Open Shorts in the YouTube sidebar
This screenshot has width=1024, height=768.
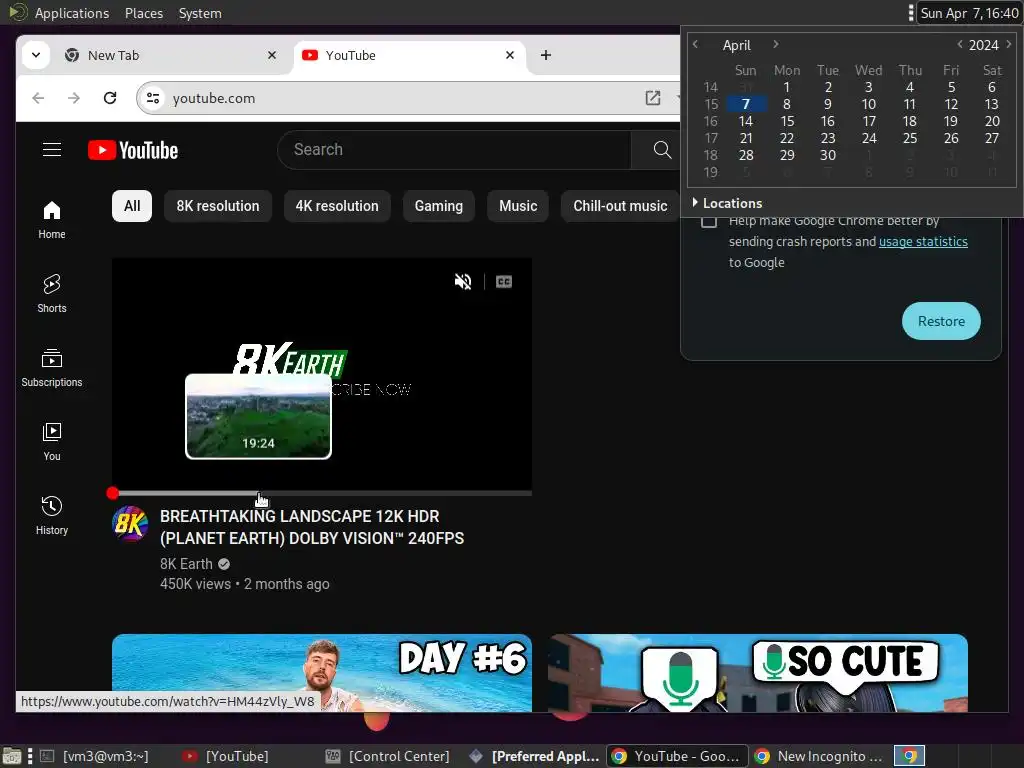(52, 294)
